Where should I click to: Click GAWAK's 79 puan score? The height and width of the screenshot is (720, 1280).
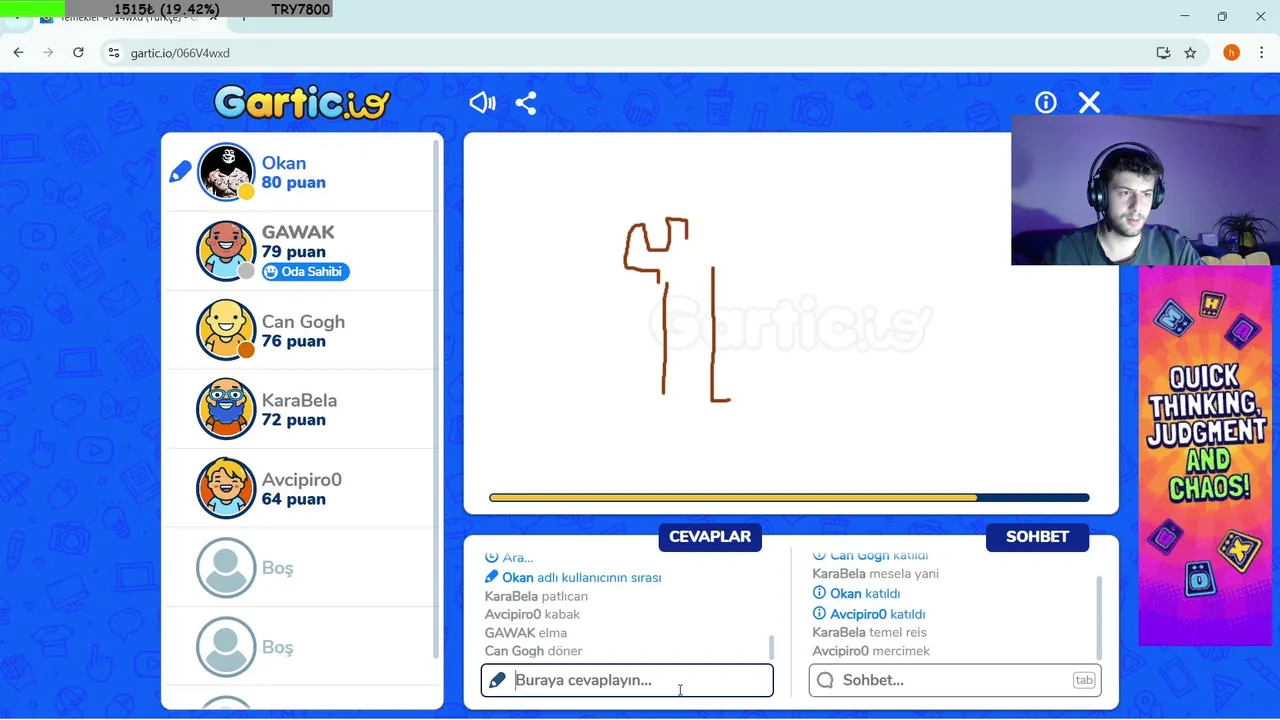coord(293,252)
